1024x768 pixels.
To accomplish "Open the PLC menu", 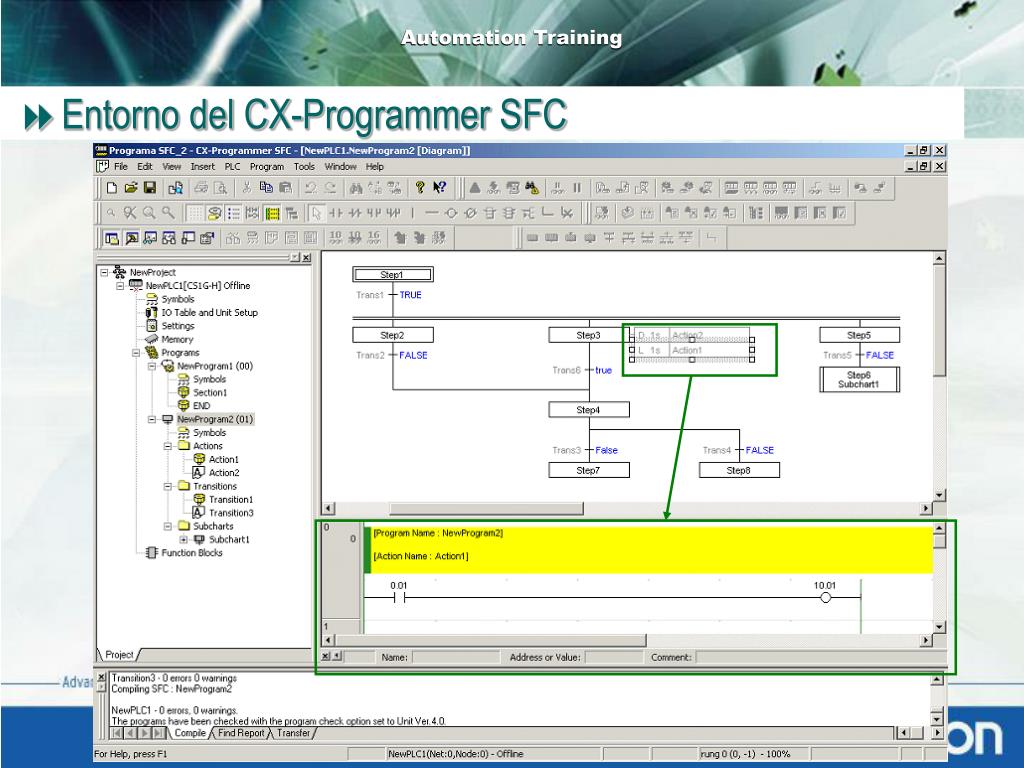I will point(232,167).
